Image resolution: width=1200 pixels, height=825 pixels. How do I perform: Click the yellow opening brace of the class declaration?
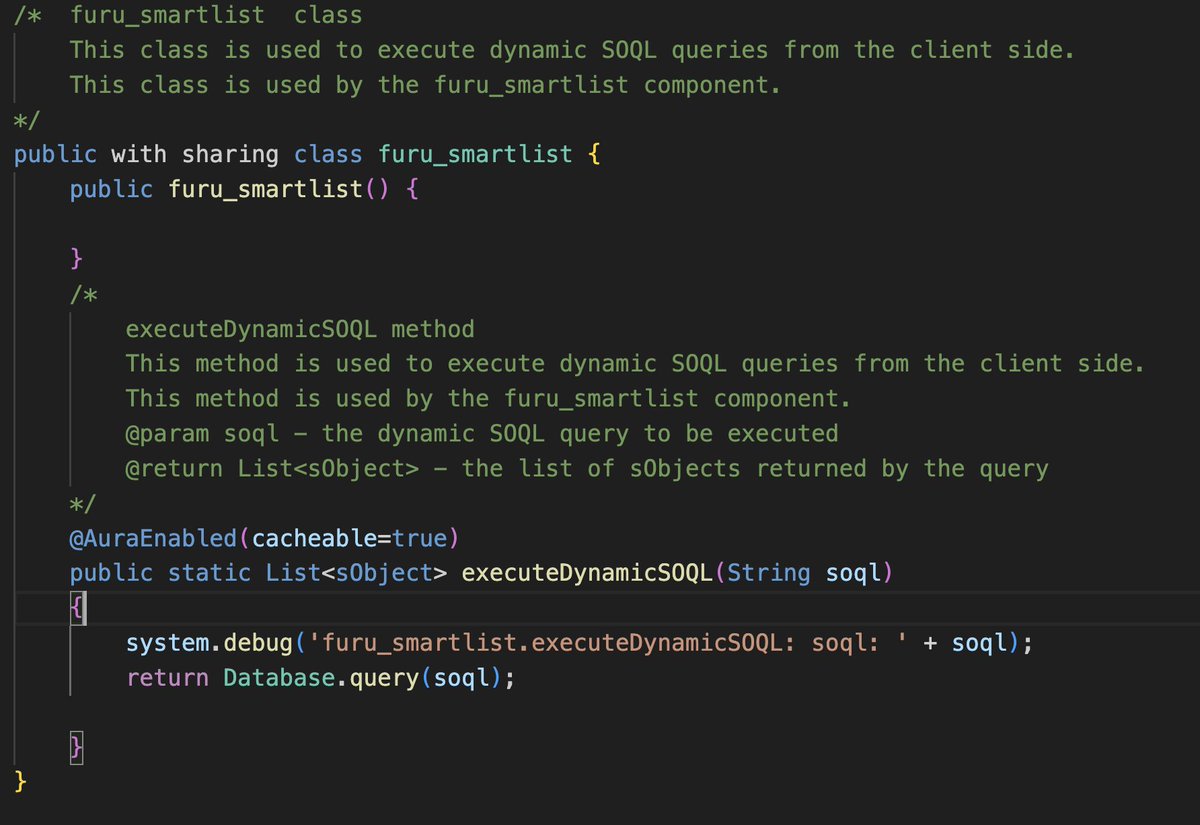pyautogui.click(x=595, y=155)
